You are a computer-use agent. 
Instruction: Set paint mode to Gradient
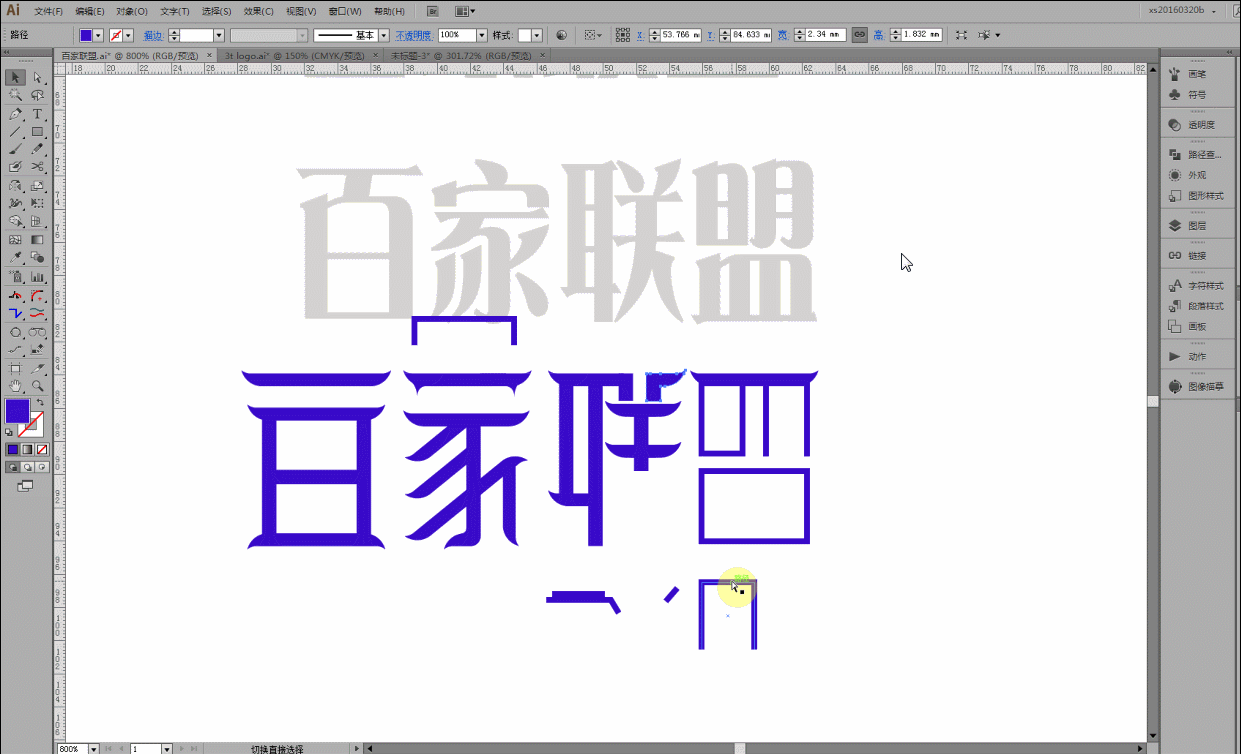(27, 449)
